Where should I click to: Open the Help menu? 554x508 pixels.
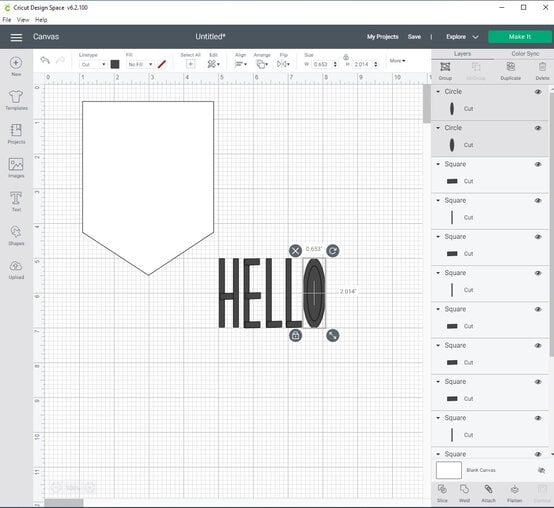tap(41, 20)
